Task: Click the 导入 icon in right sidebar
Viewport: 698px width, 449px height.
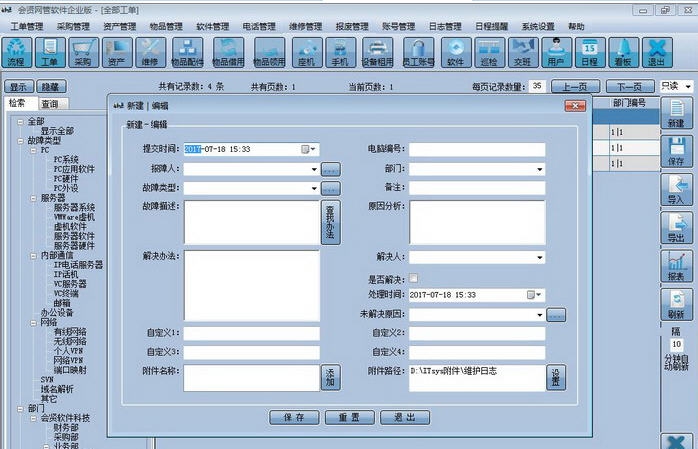Action: [677, 190]
